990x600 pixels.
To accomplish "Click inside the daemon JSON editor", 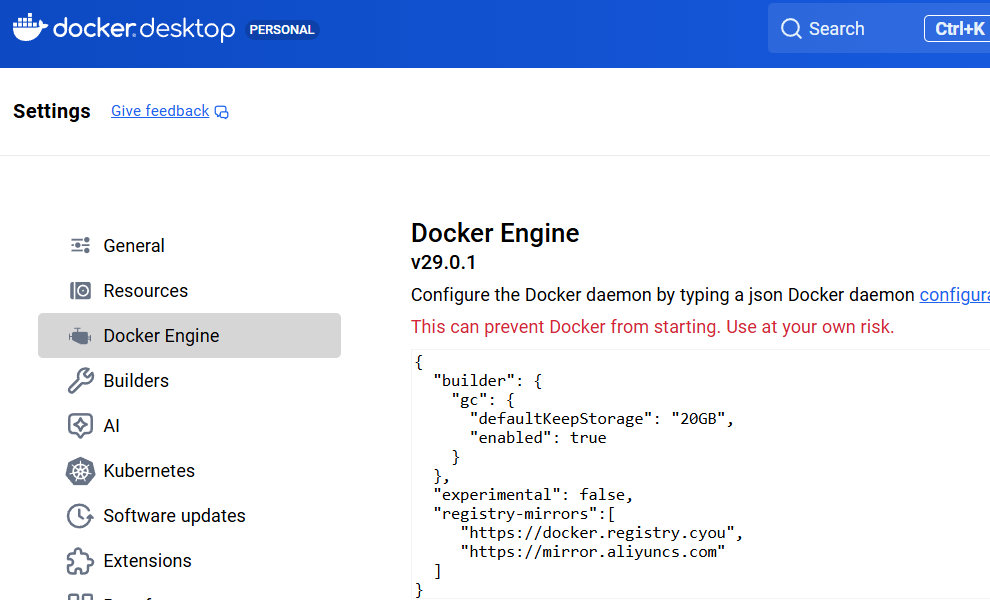I will click(x=700, y=470).
